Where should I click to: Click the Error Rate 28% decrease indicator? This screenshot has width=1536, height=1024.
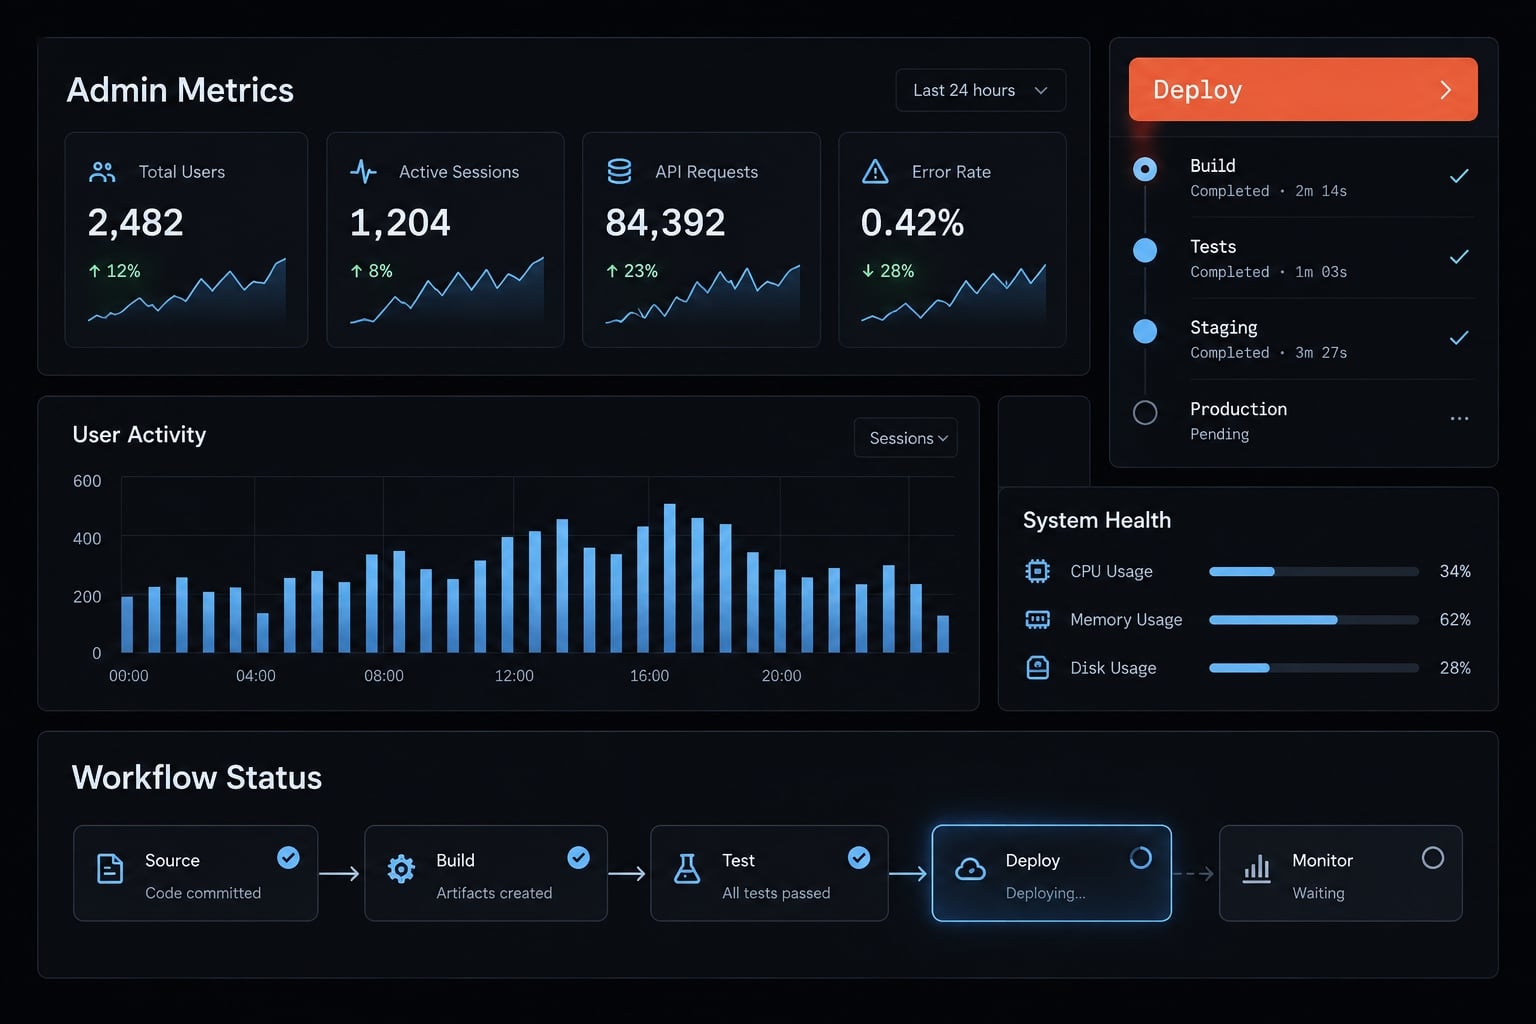pos(888,271)
